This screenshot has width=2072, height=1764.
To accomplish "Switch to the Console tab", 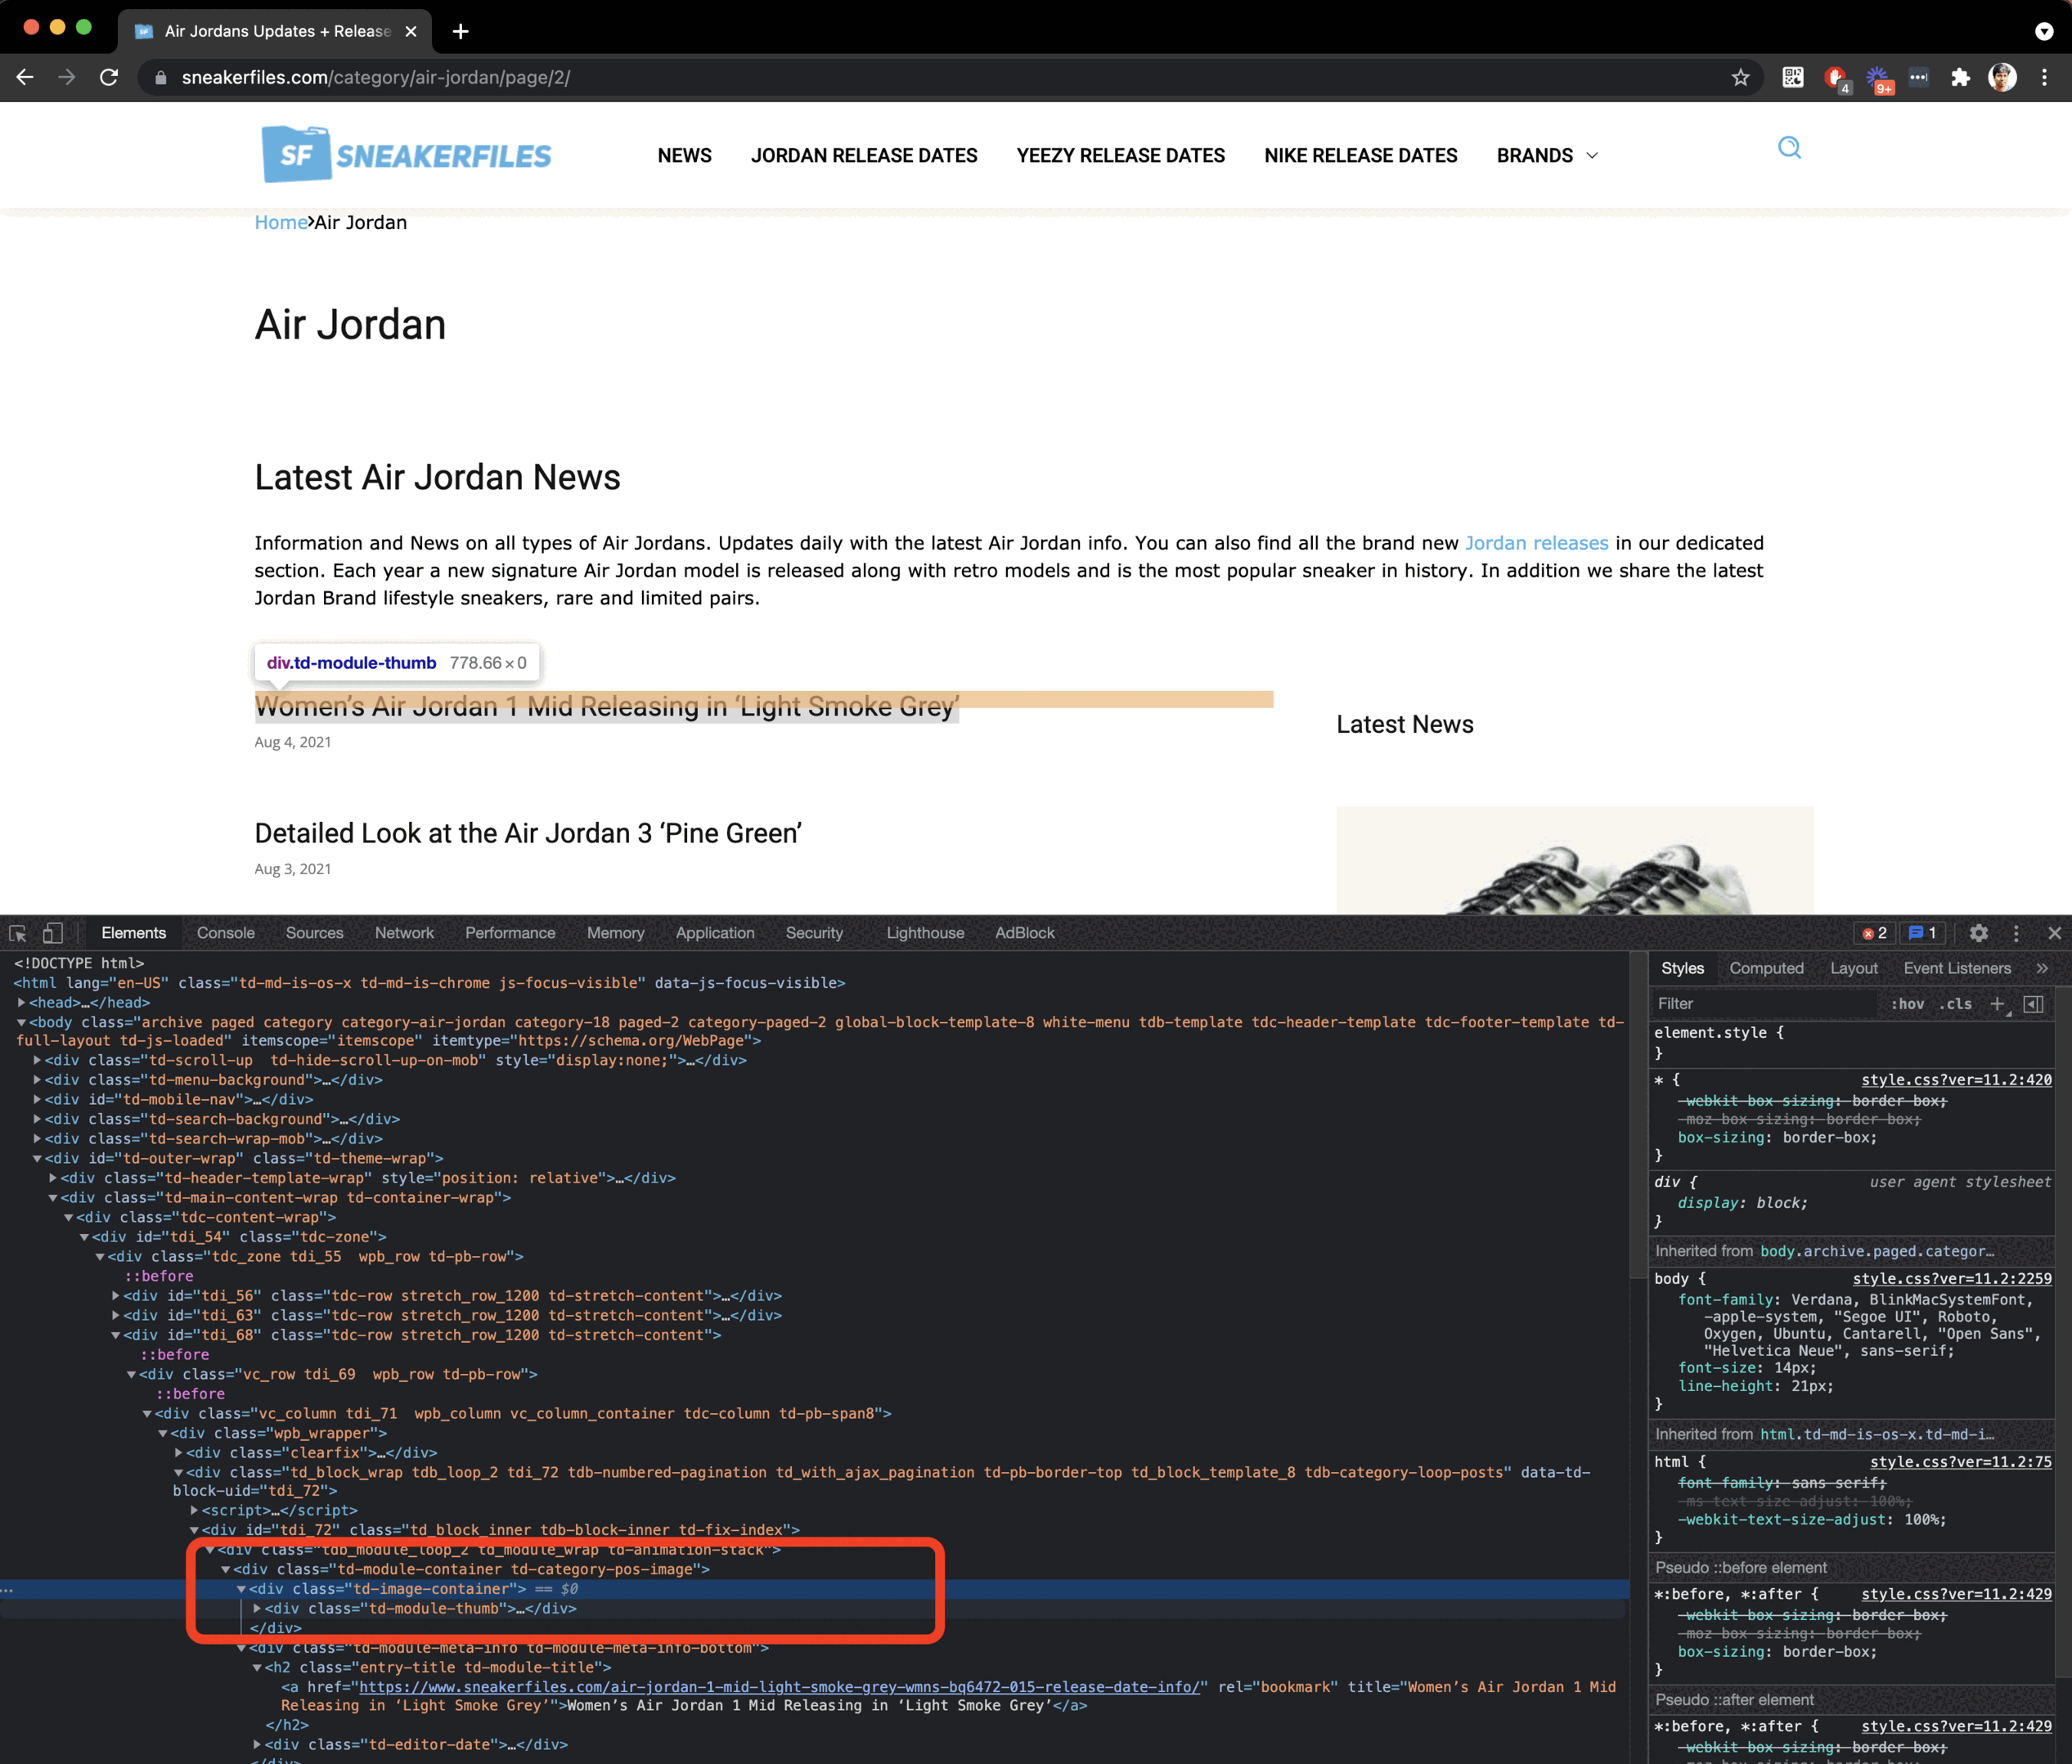I will pyautogui.click(x=226, y=933).
